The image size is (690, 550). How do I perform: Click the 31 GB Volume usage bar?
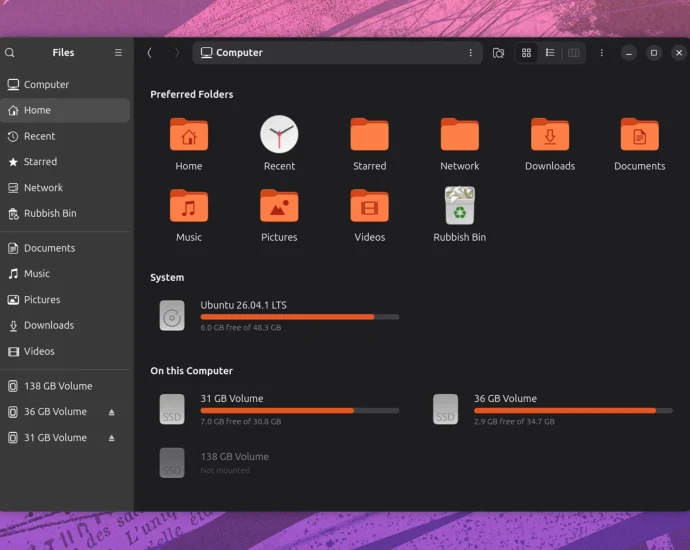300,411
